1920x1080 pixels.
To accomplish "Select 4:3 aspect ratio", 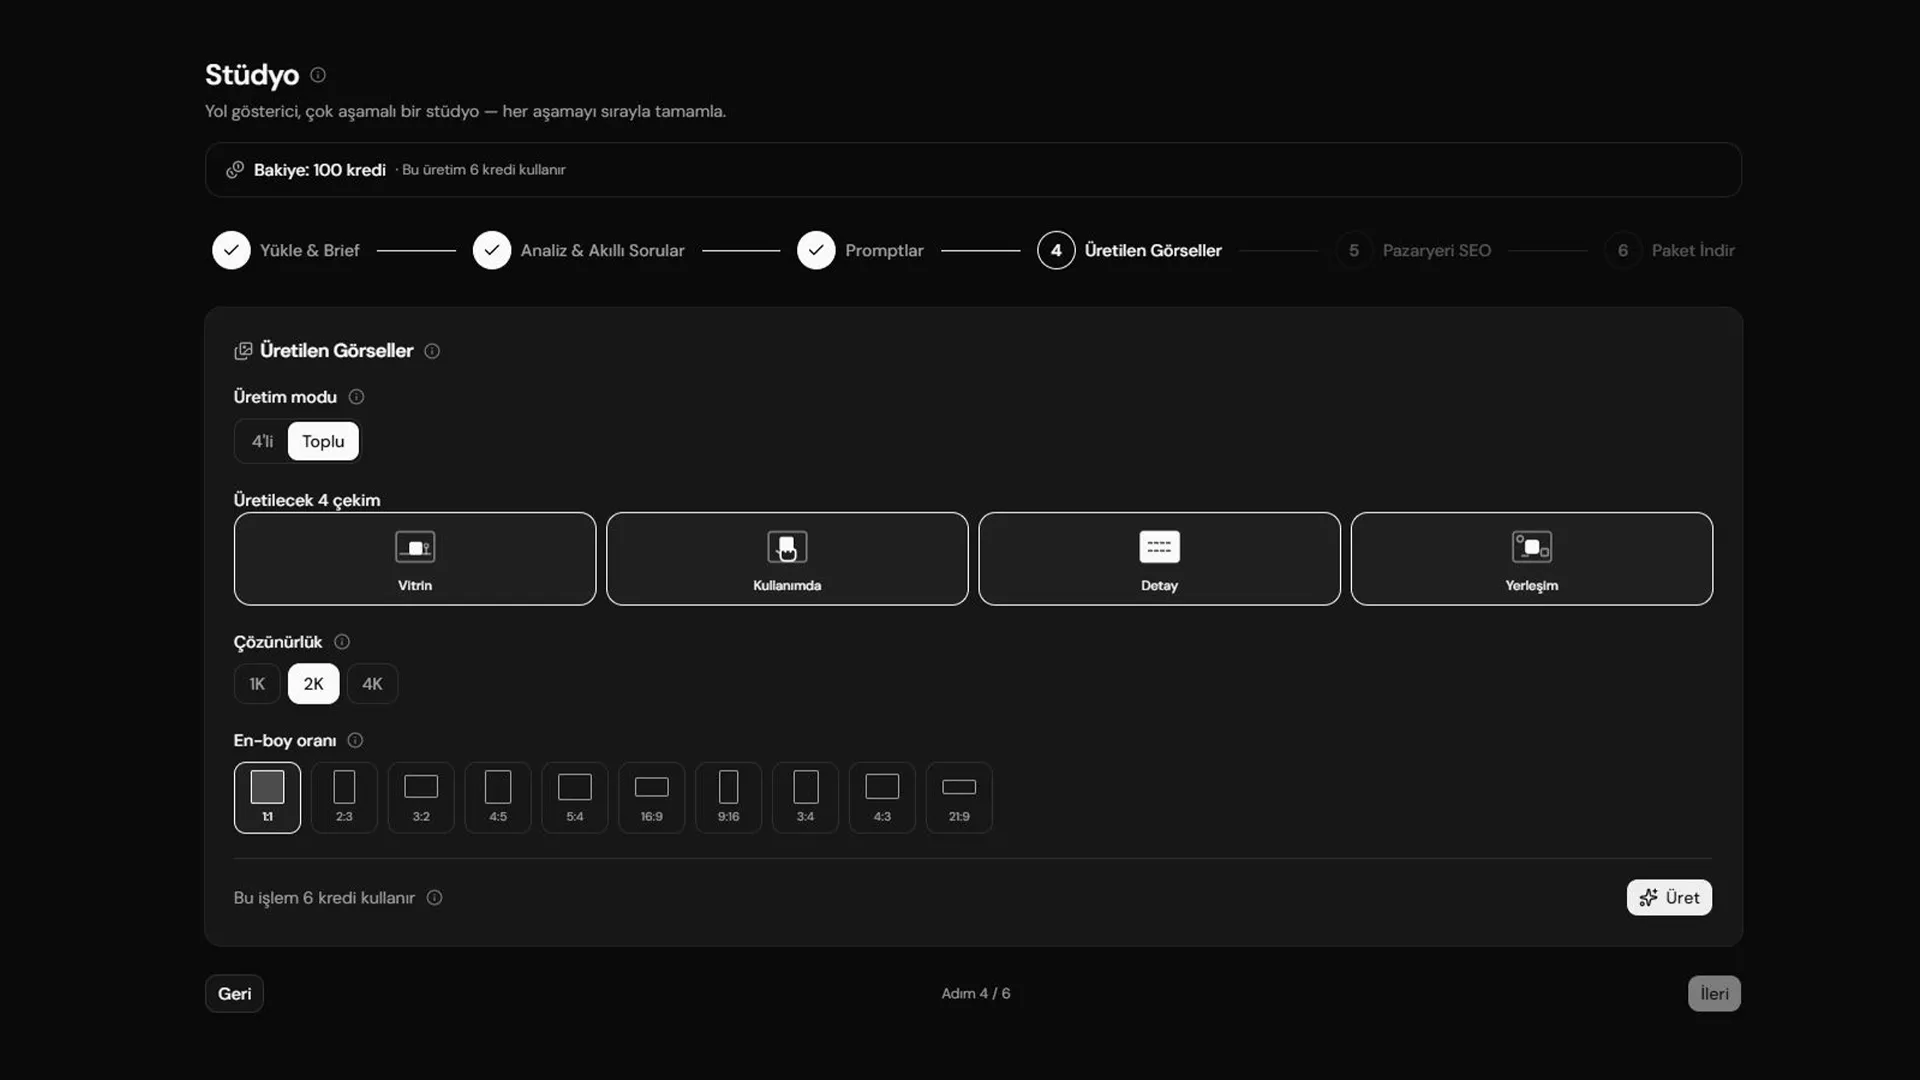I will [882, 798].
